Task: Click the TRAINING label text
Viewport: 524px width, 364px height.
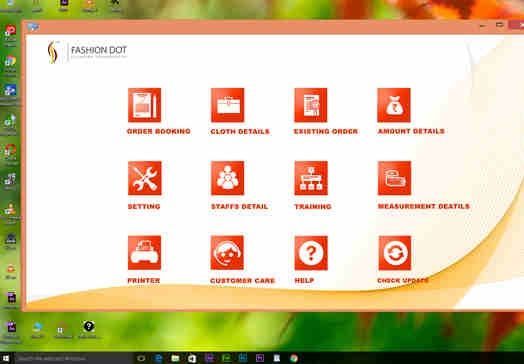Action: point(313,207)
